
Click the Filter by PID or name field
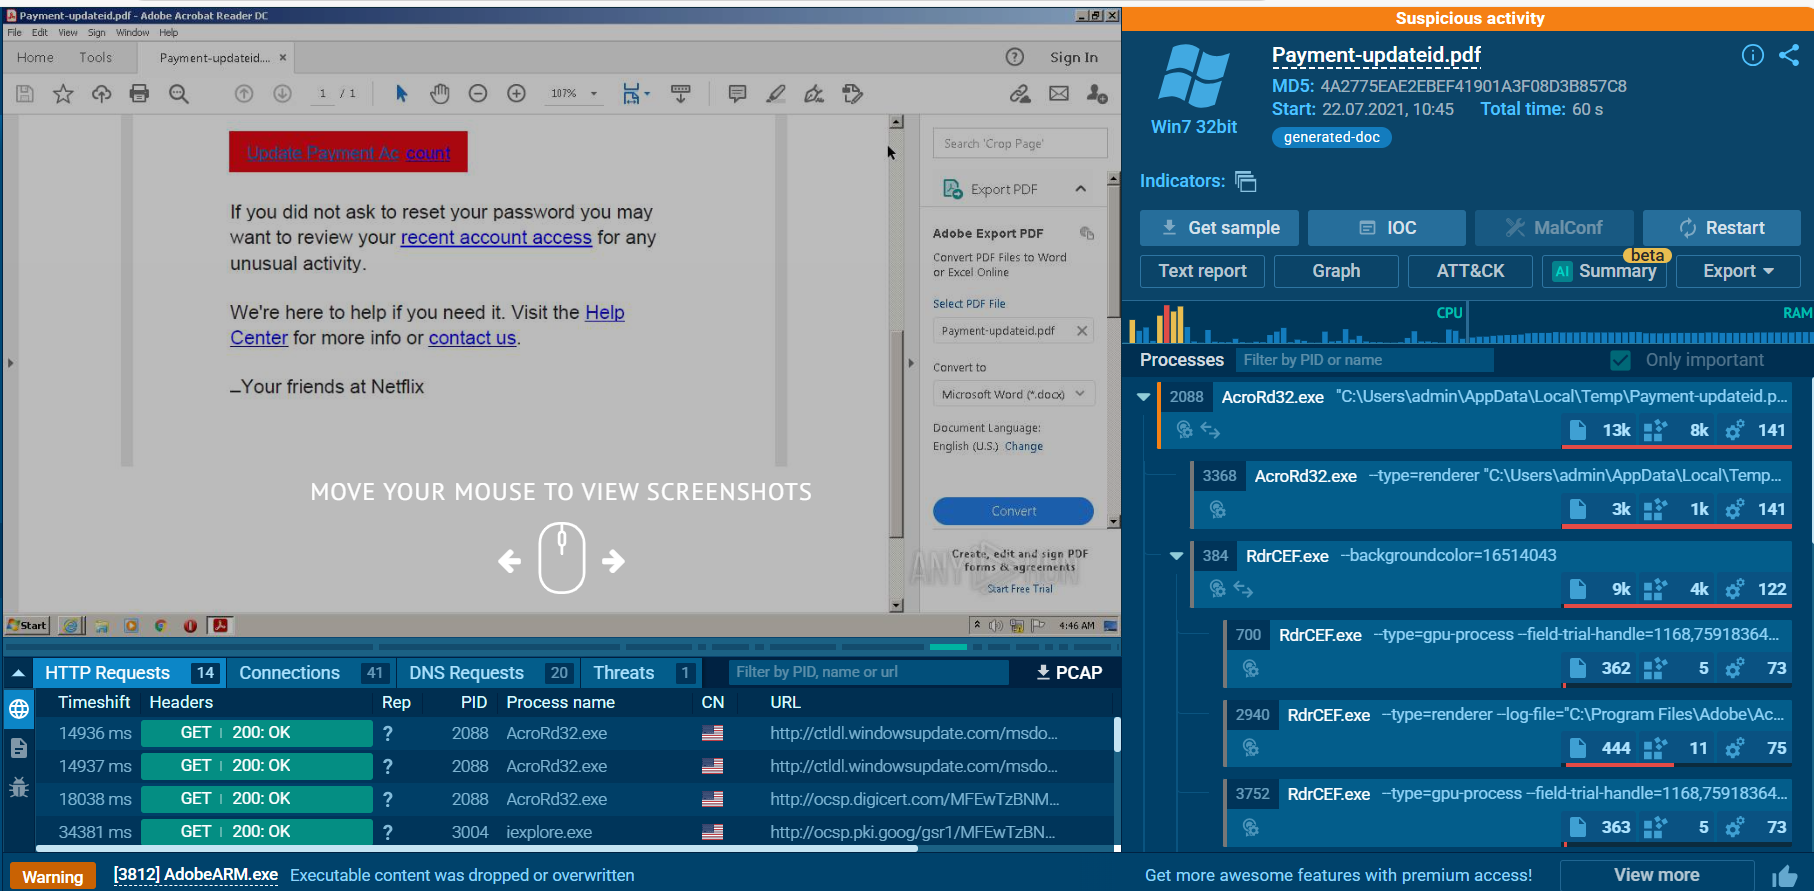[x=1363, y=360]
